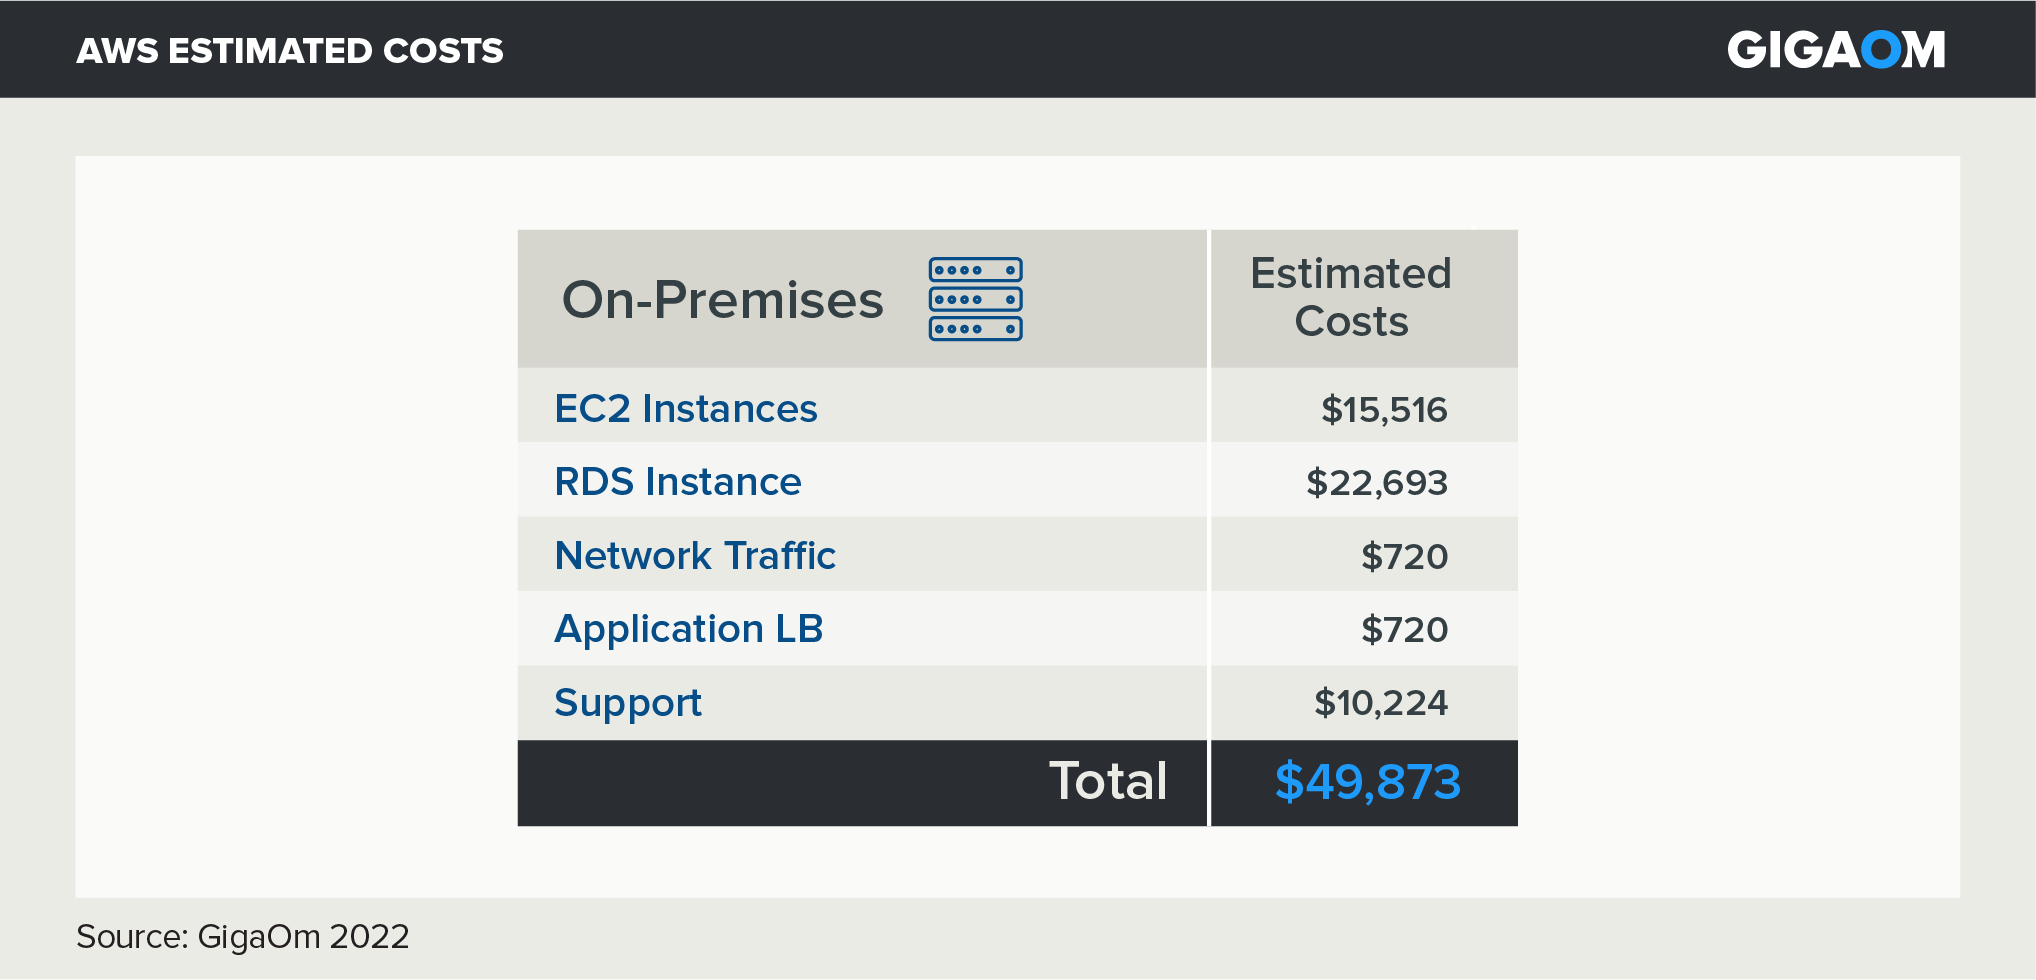
Task: Click the AWS Estimated Costs title
Action: tap(290, 51)
